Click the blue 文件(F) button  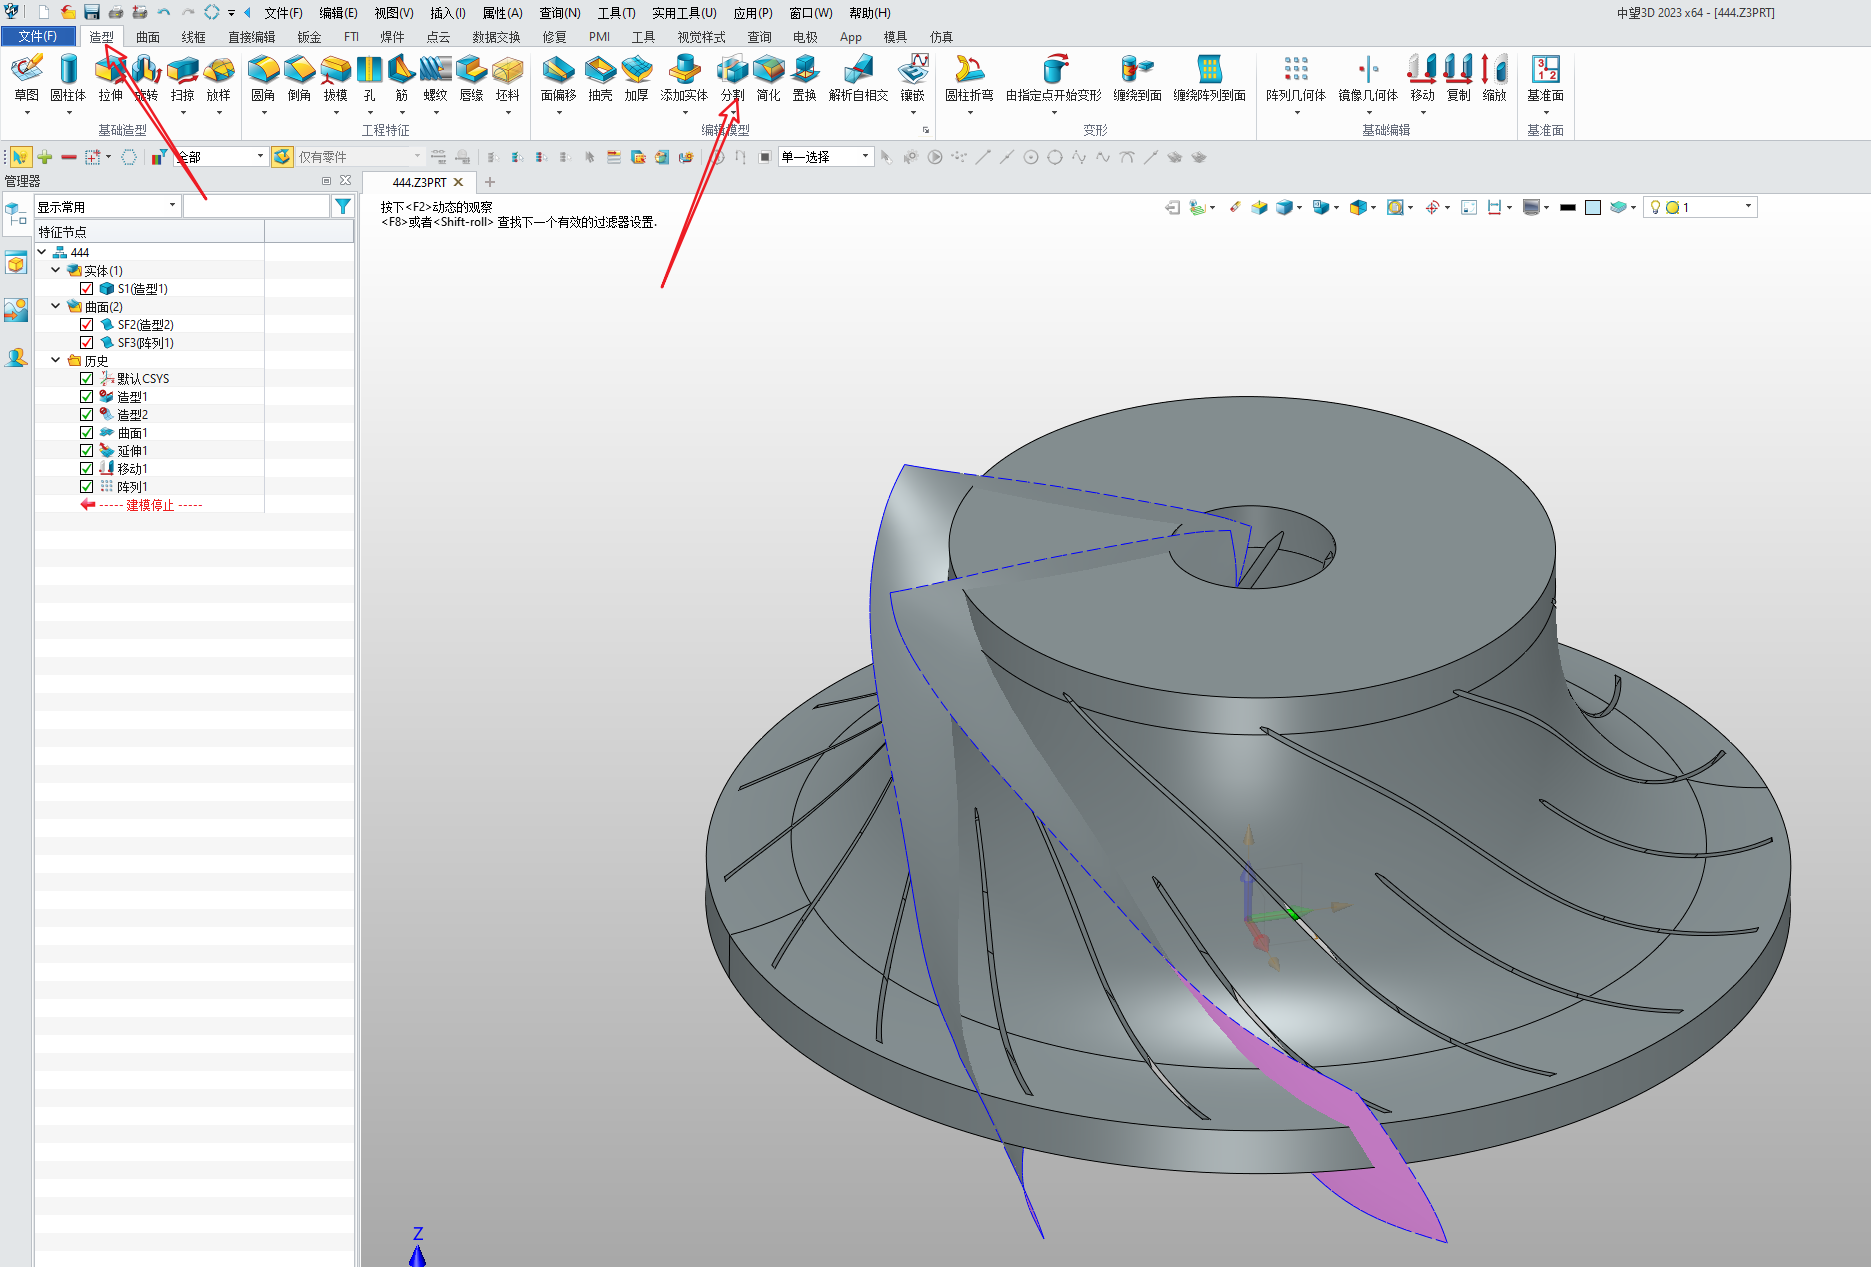[38, 36]
